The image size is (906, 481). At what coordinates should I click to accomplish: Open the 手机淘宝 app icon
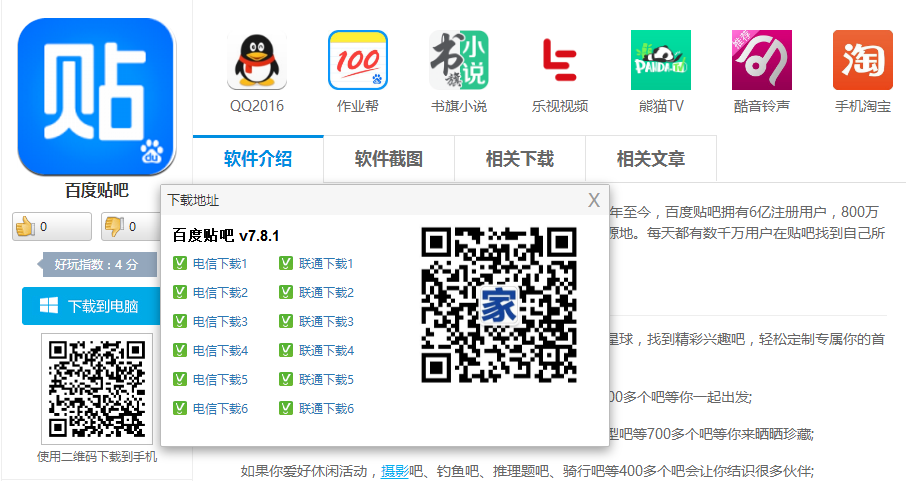coord(863,60)
